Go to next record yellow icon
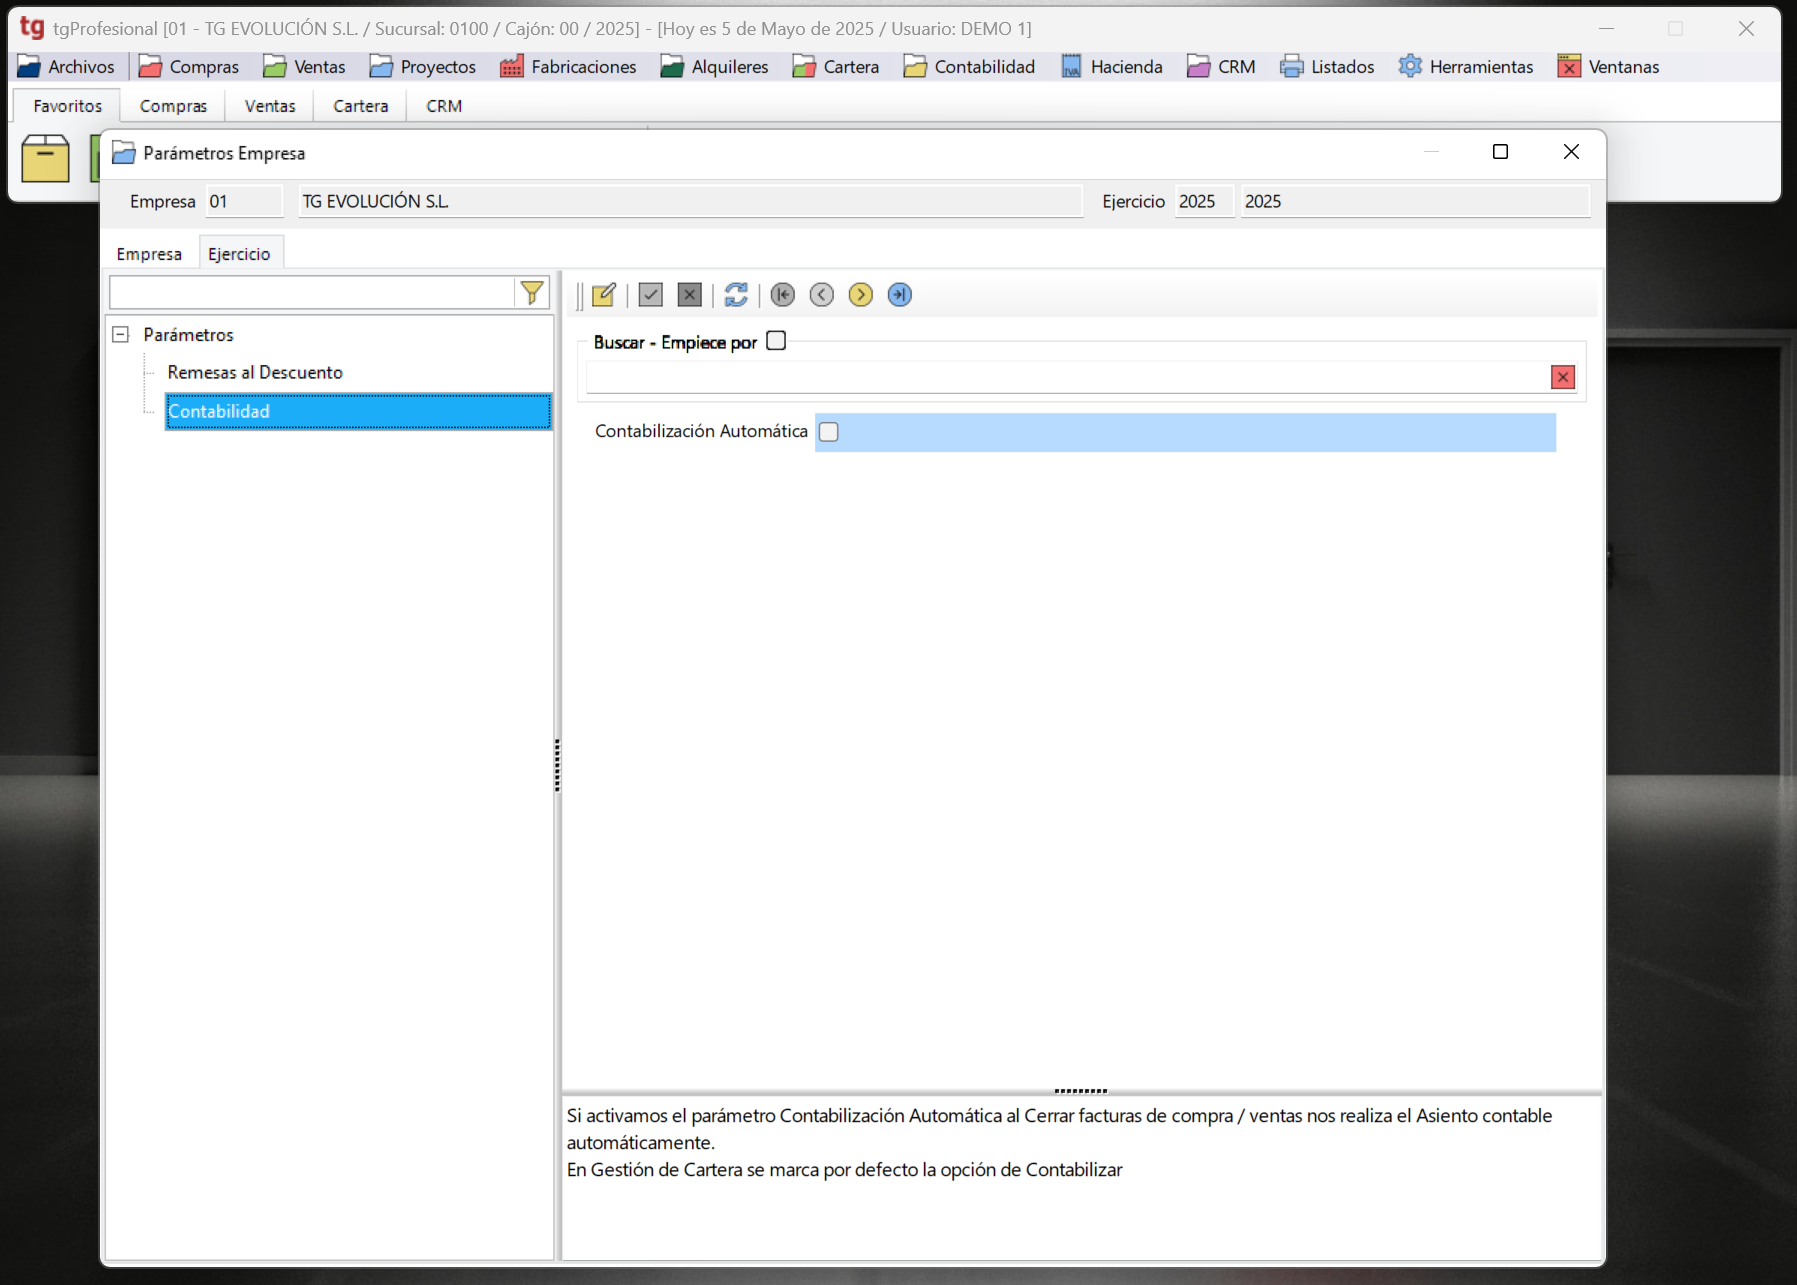The width and height of the screenshot is (1797, 1285). point(861,295)
